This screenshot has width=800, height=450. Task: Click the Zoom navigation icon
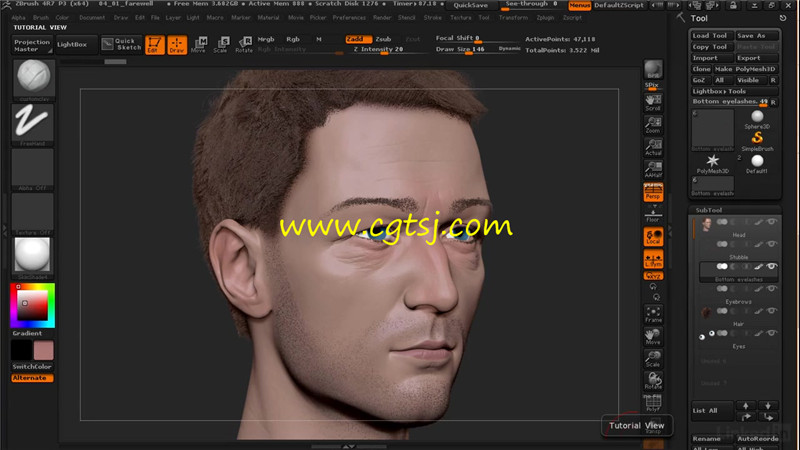pyautogui.click(x=653, y=125)
